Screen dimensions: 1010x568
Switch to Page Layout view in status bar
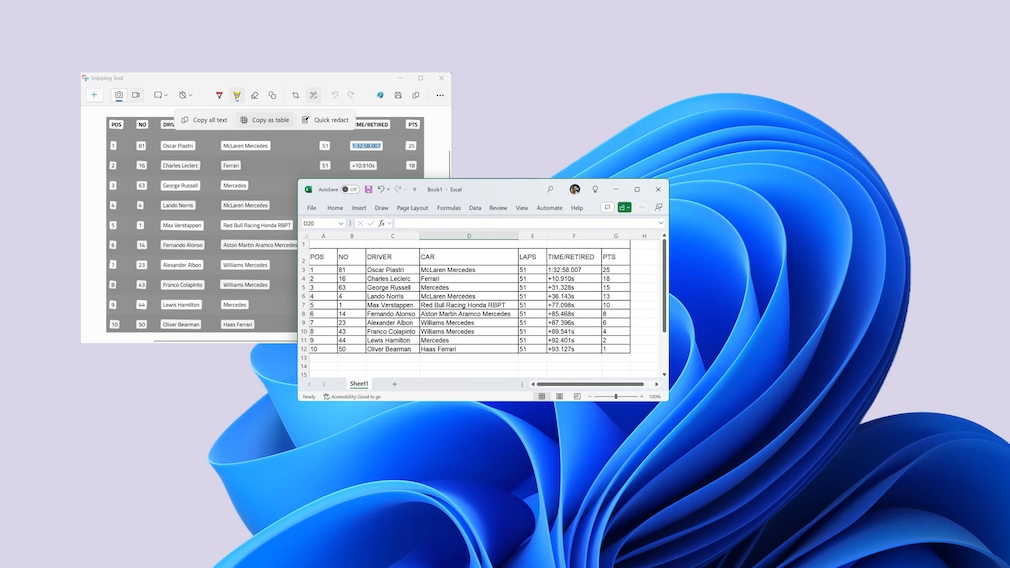tap(560, 396)
